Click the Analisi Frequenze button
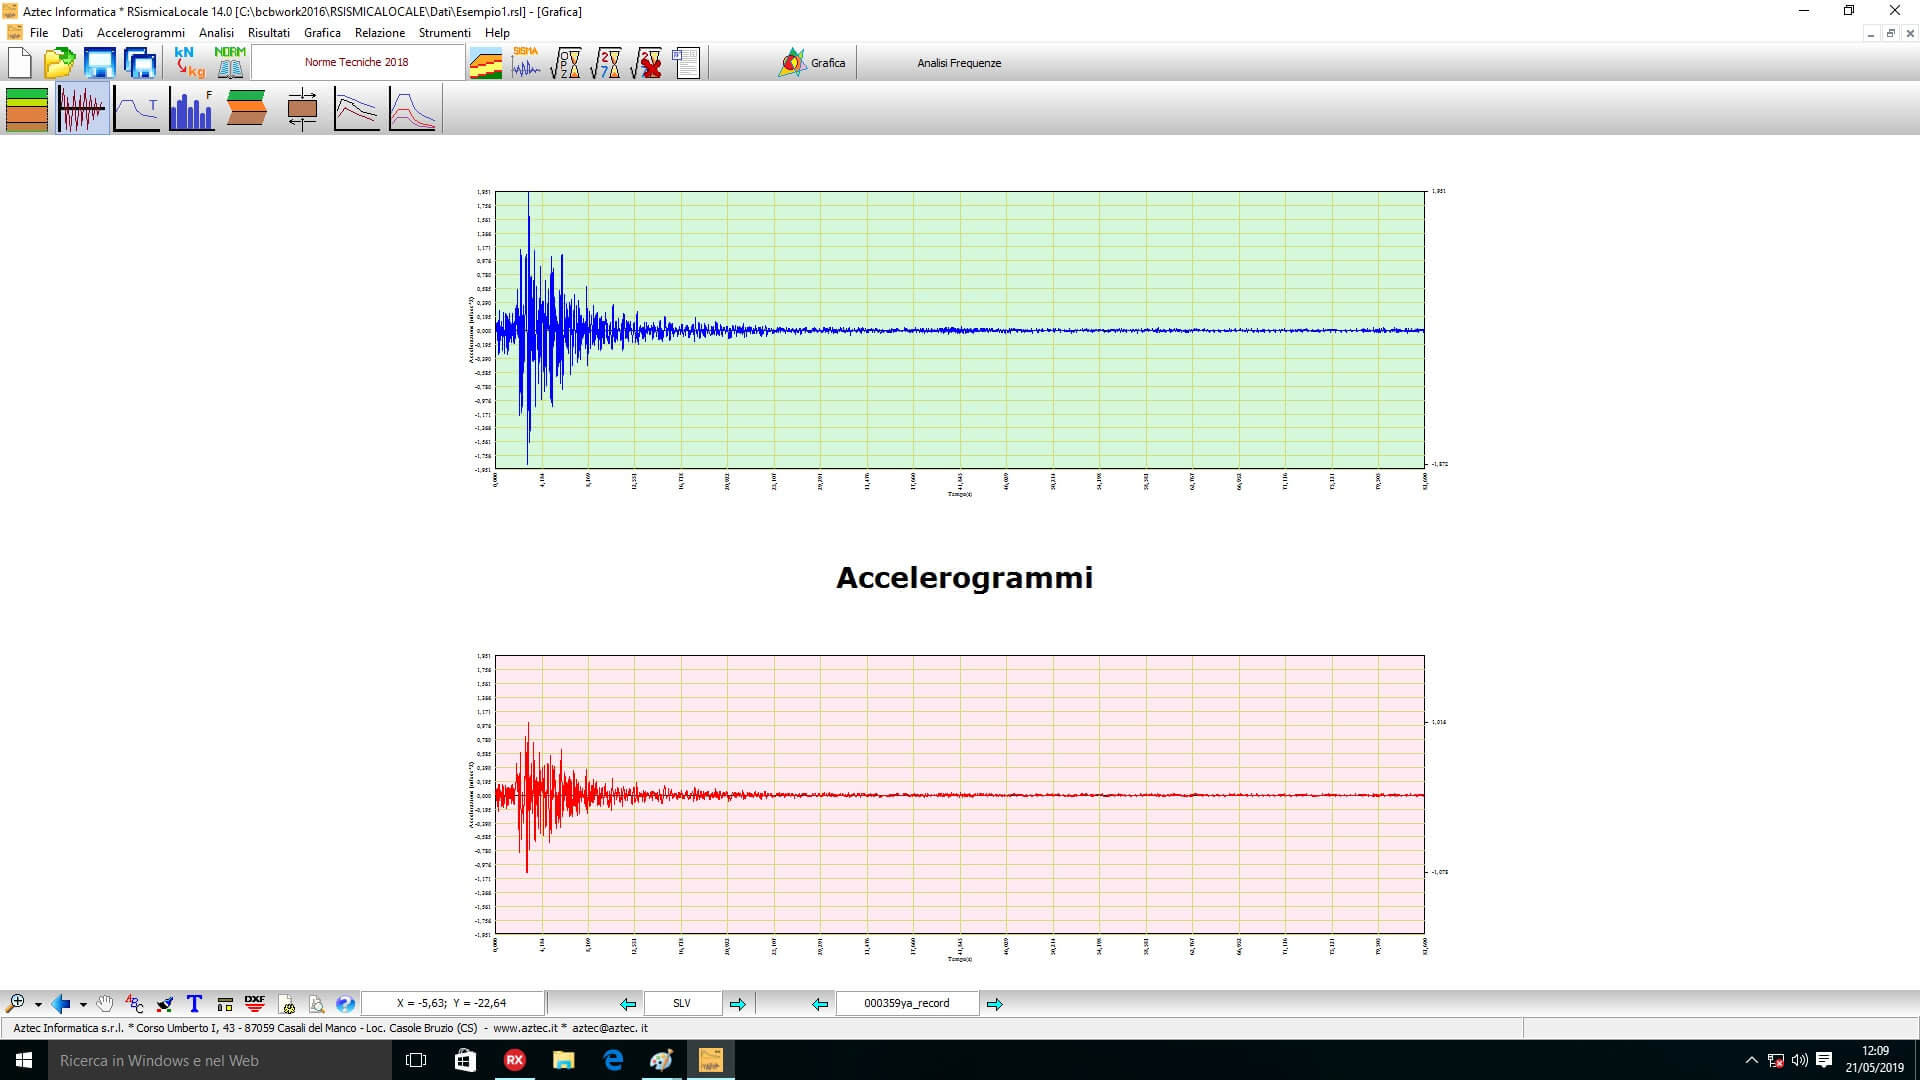 tap(958, 63)
